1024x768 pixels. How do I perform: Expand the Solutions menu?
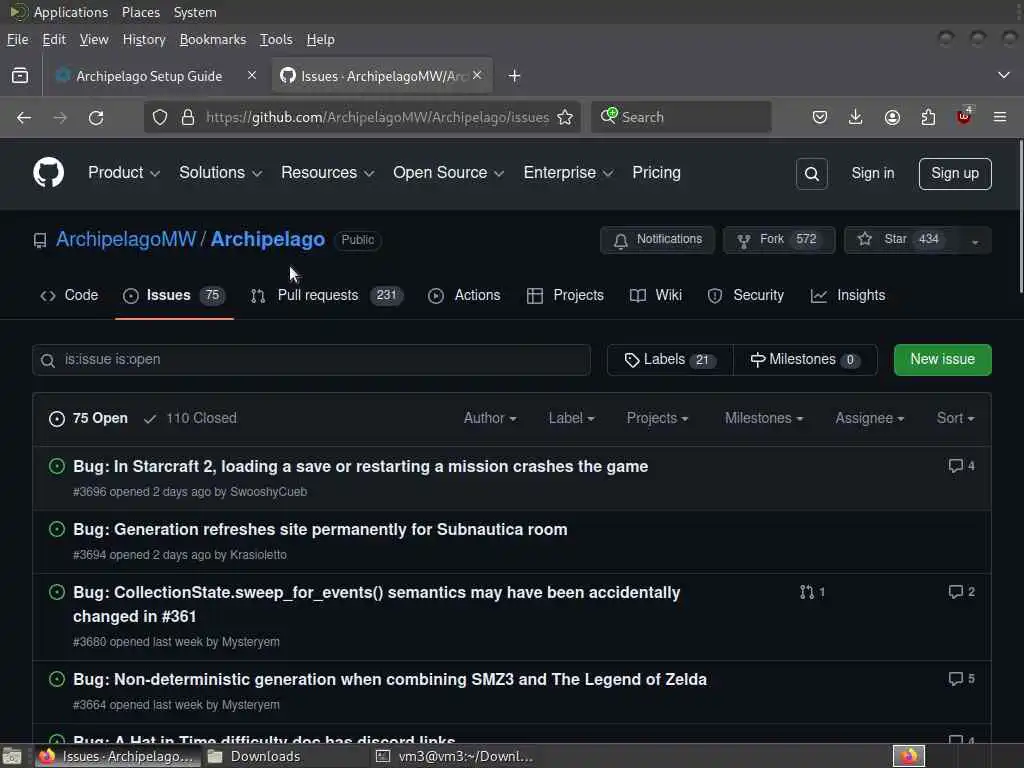(x=220, y=173)
